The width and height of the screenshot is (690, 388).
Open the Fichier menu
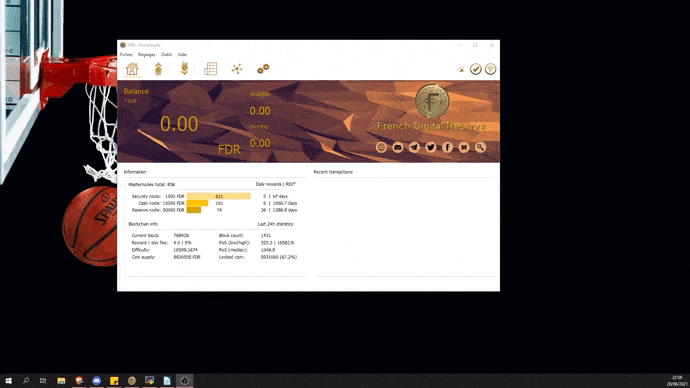tap(126, 55)
